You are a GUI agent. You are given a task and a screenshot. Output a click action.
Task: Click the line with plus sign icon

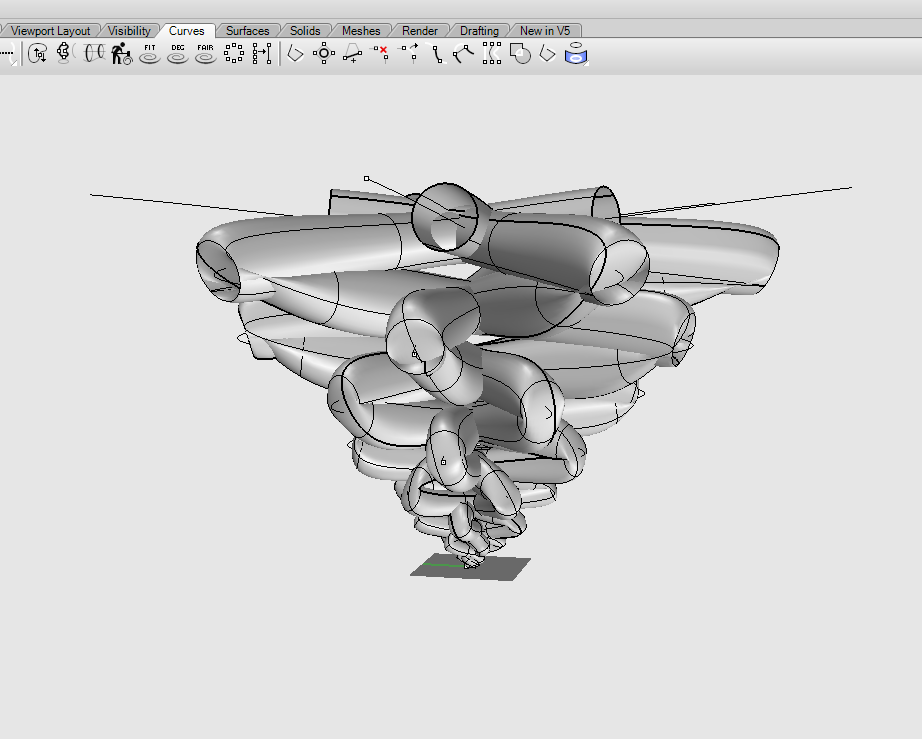[x=352, y=53]
